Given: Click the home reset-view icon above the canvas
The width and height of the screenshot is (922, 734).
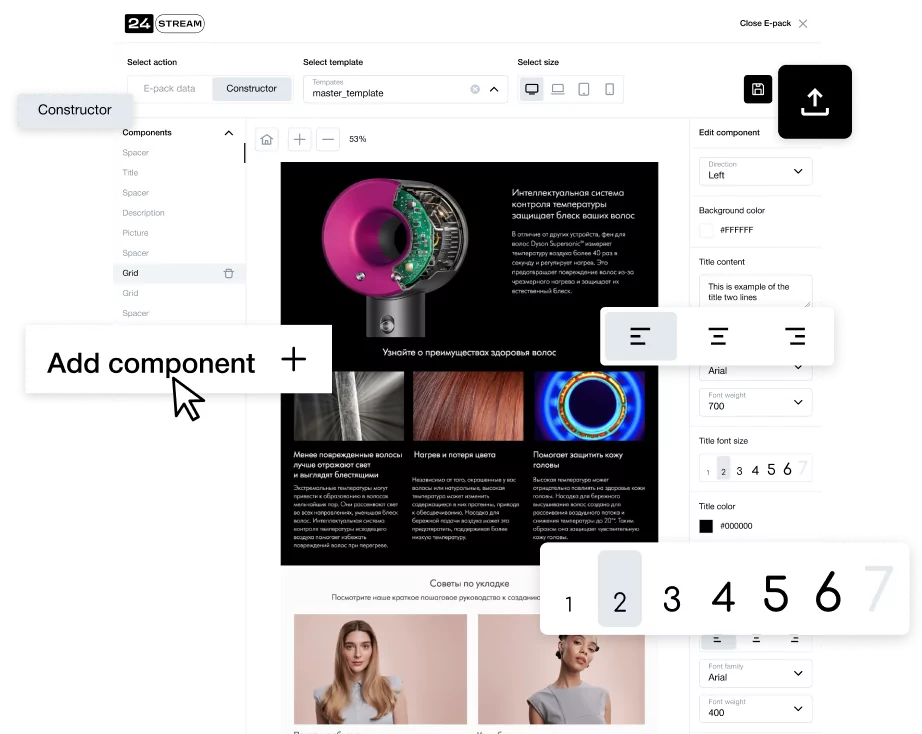Looking at the screenshot, I should (267, 139).
